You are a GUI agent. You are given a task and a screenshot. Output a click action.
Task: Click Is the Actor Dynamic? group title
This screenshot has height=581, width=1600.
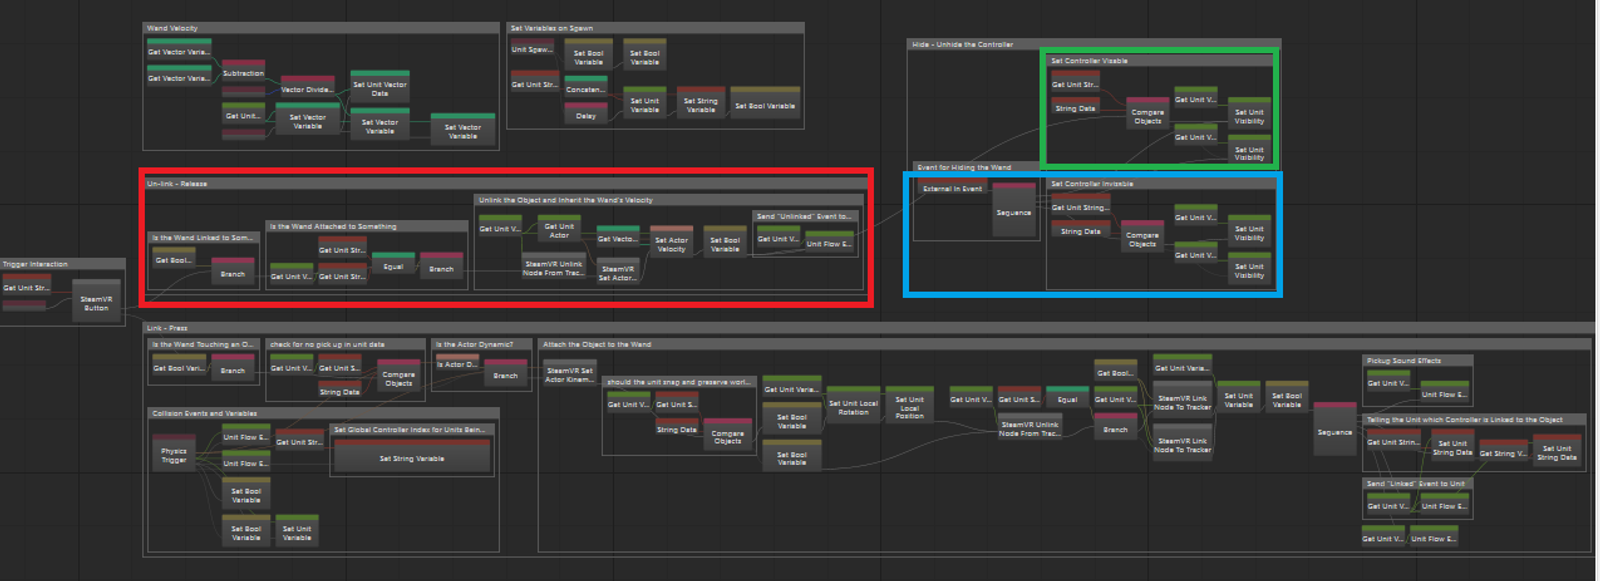474,344
